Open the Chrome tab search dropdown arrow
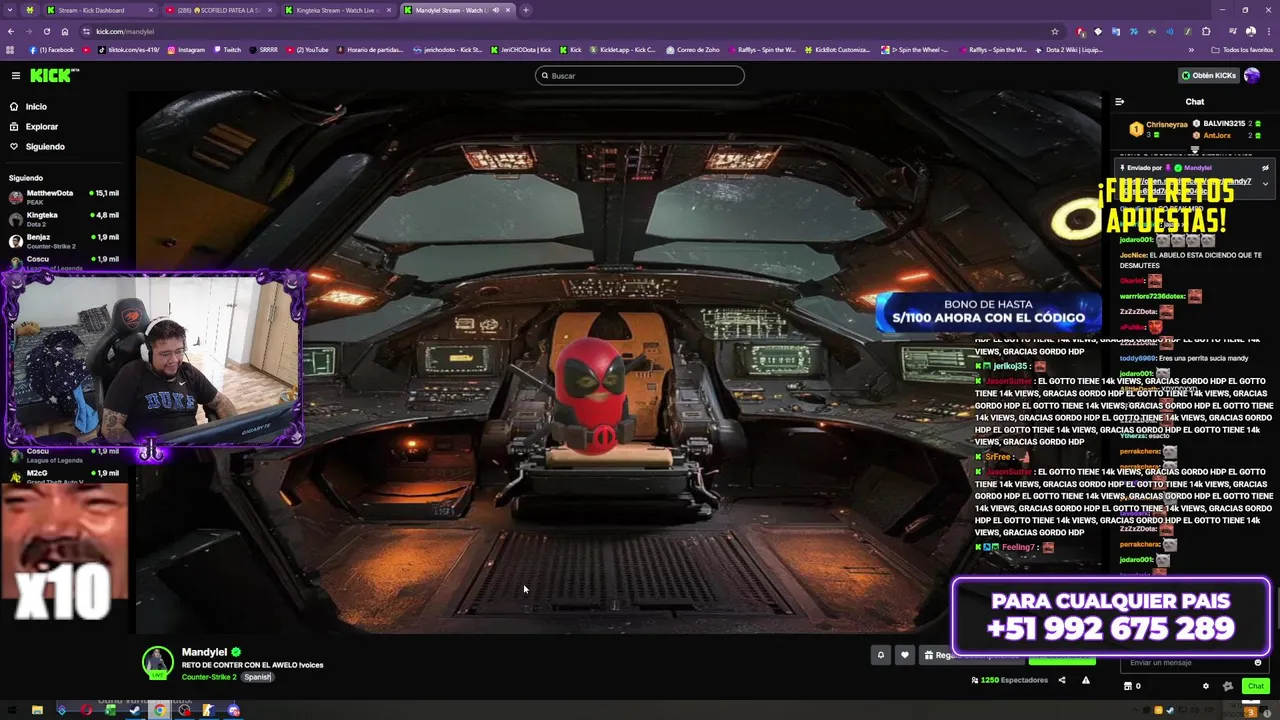 (x=11, y=10)
